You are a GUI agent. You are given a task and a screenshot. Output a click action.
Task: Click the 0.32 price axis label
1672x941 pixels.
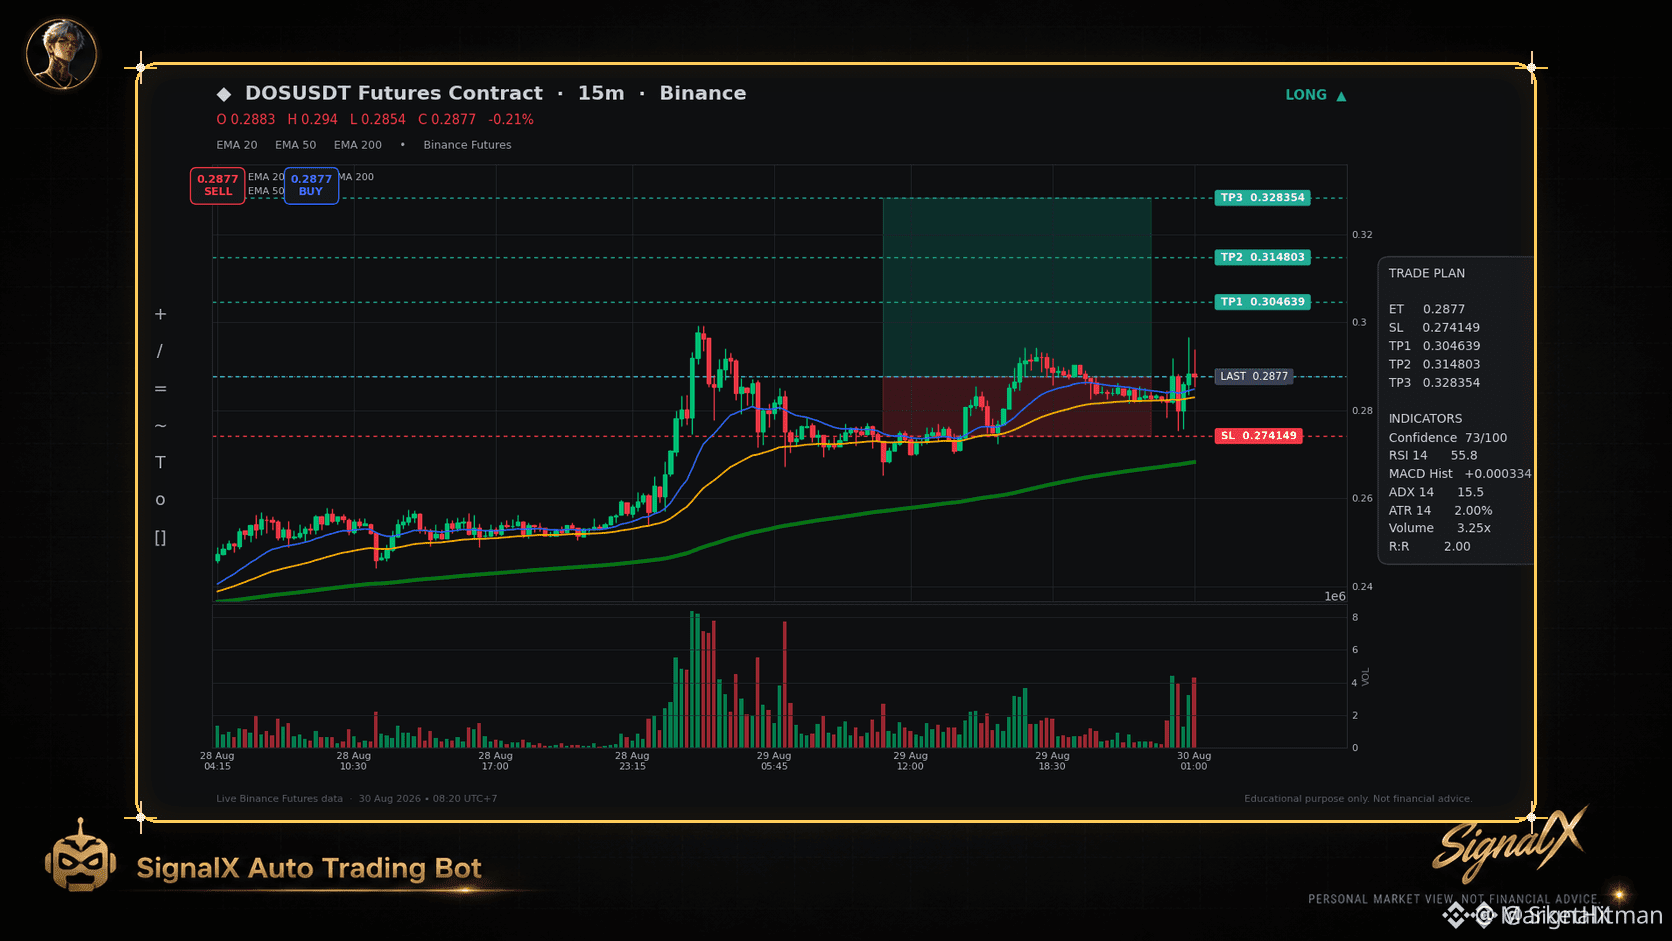[x=1362, y=235]
